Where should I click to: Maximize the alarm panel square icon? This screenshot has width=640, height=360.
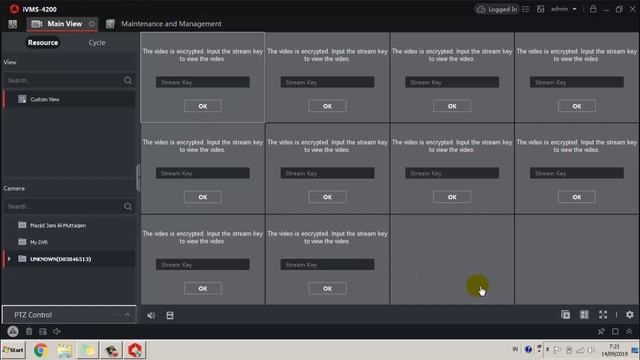(x=615, y=331)
